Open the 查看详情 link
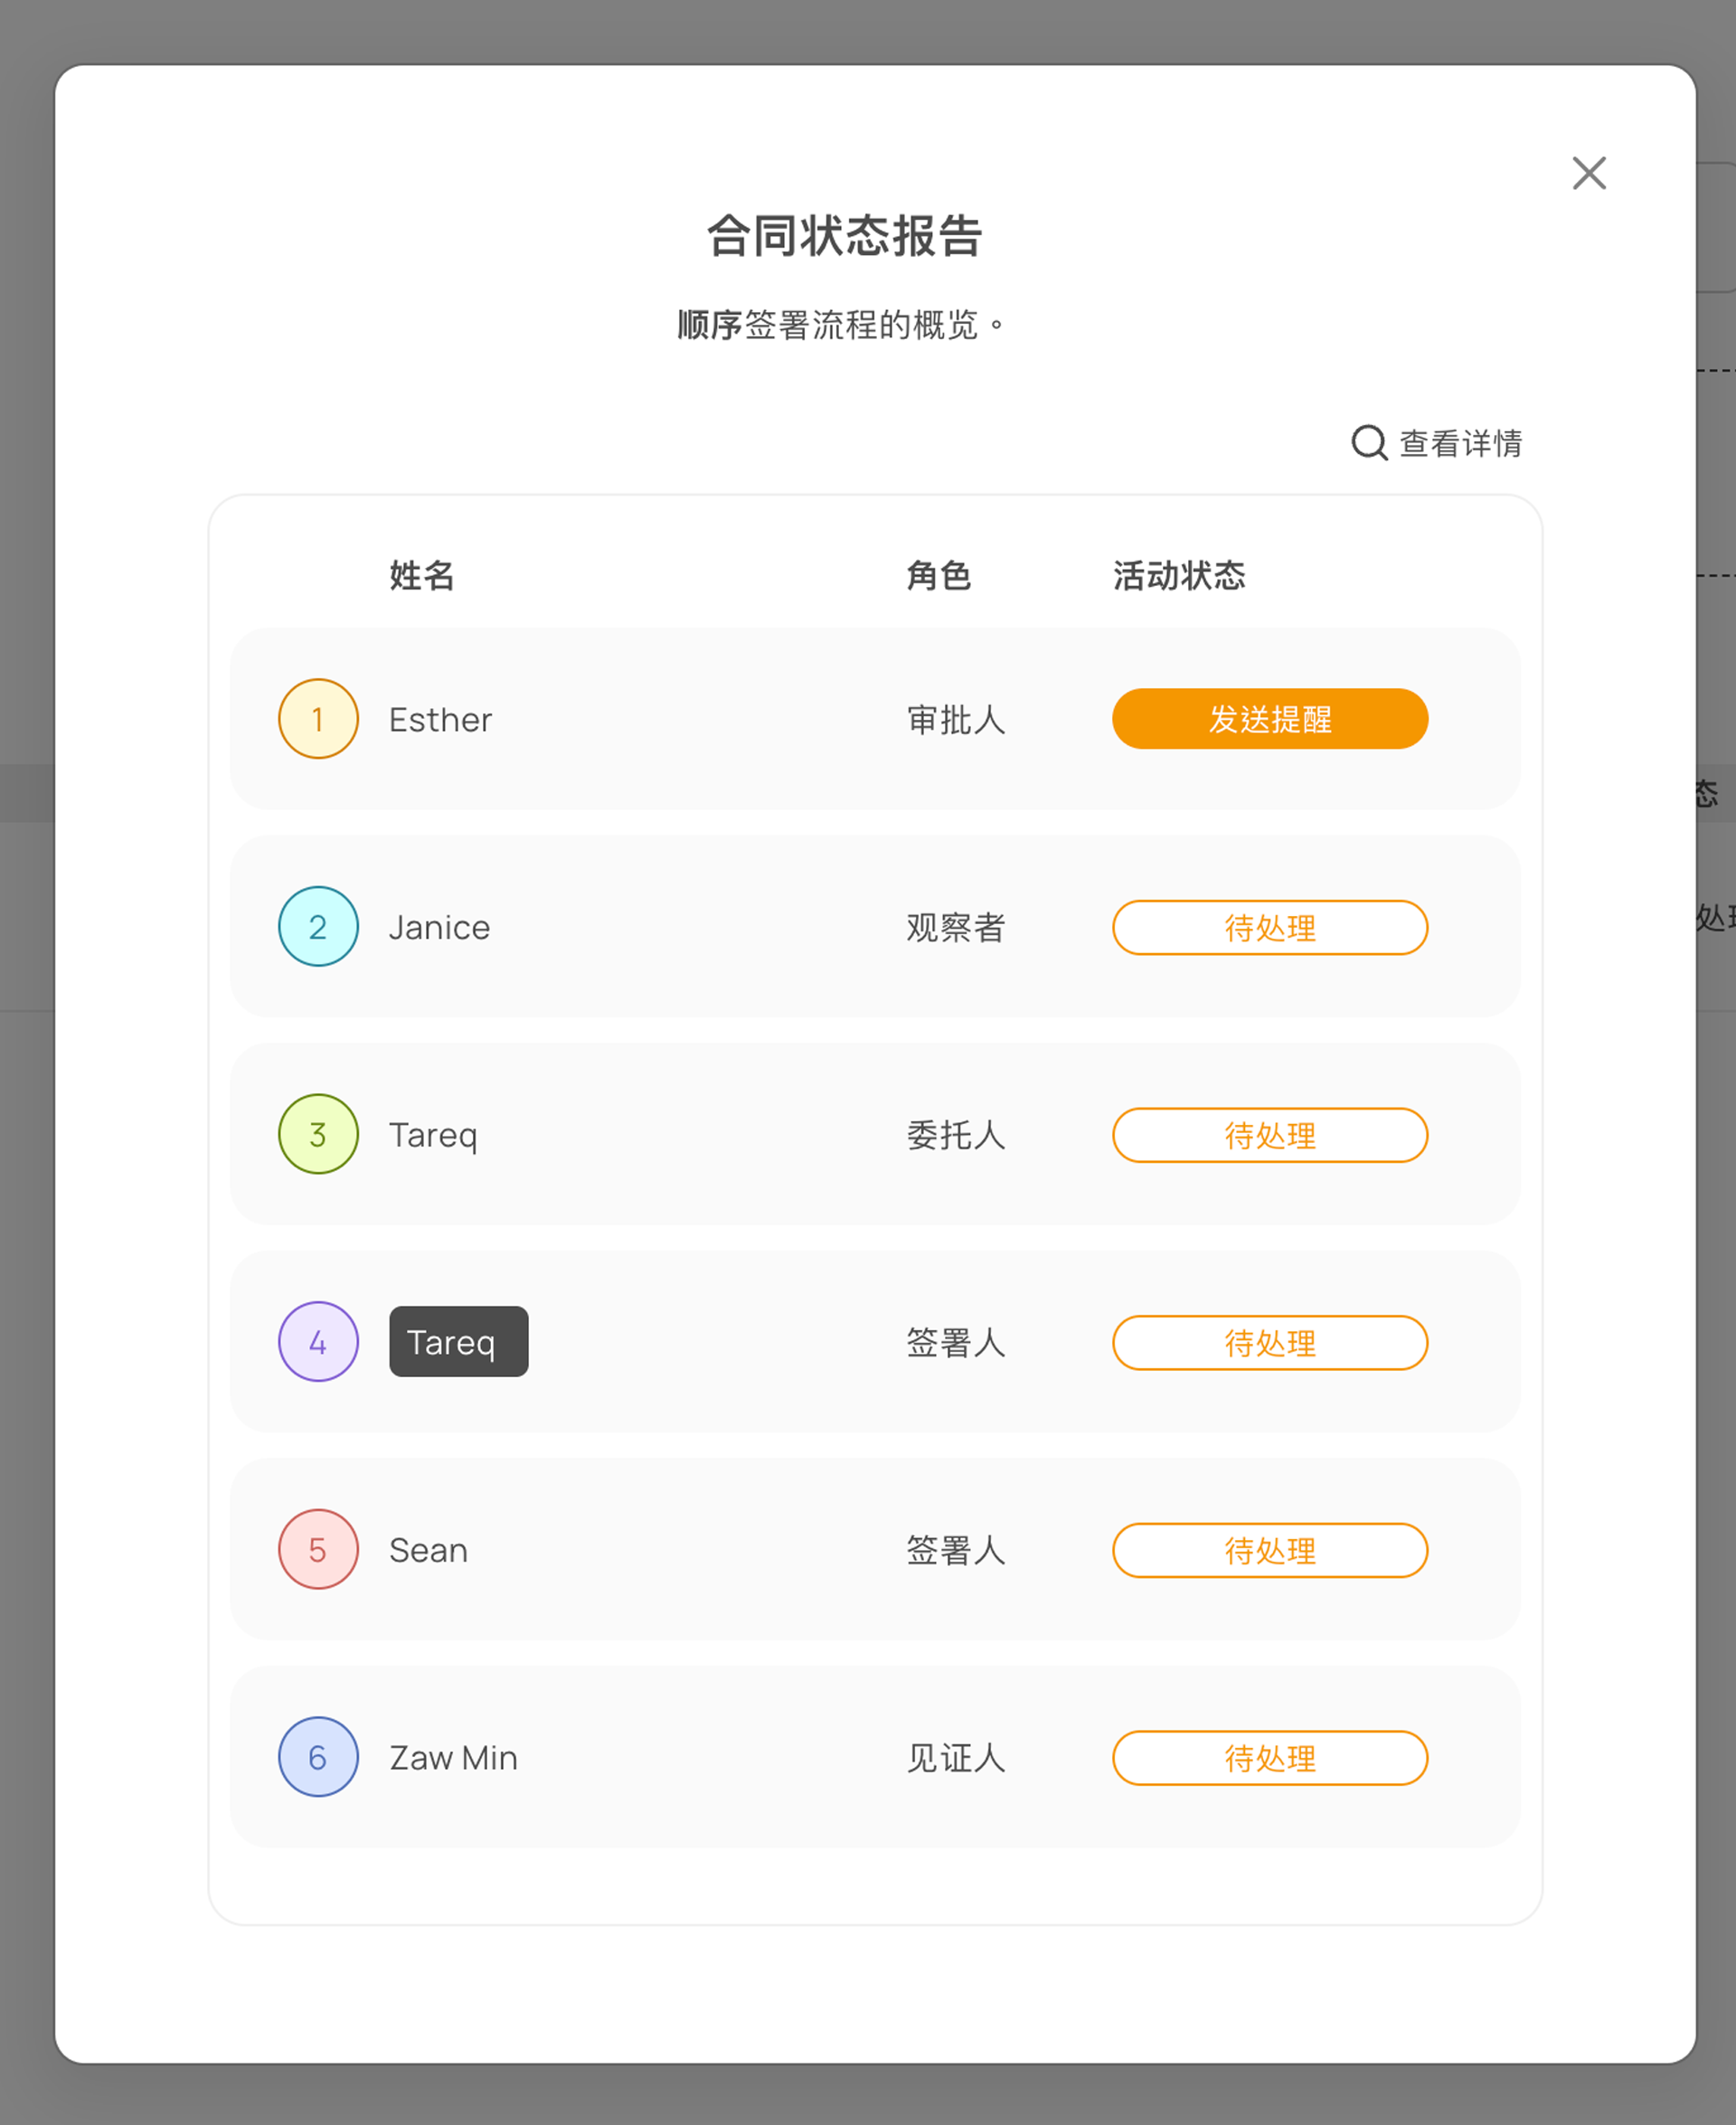The image size is (1736, 2125). 1459,443
